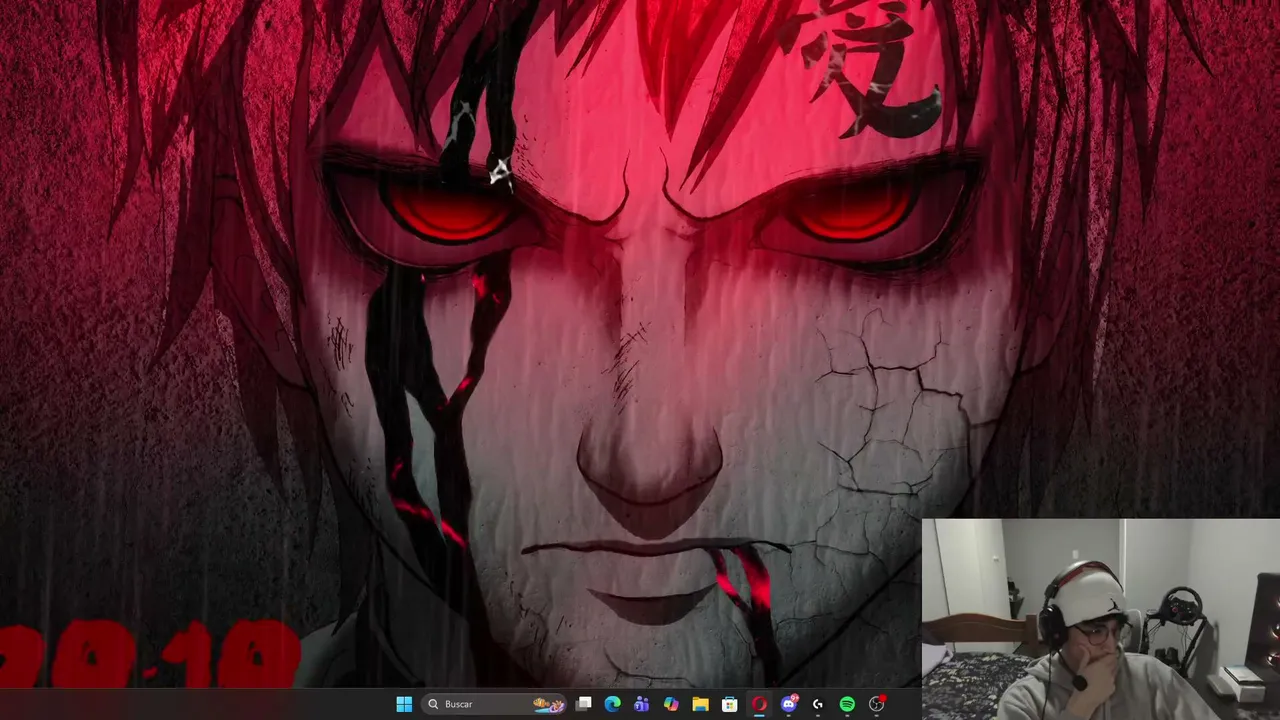Switch to the Opera browser window
The height and width of the screenshot is (720, 1280).
(759, 704)
